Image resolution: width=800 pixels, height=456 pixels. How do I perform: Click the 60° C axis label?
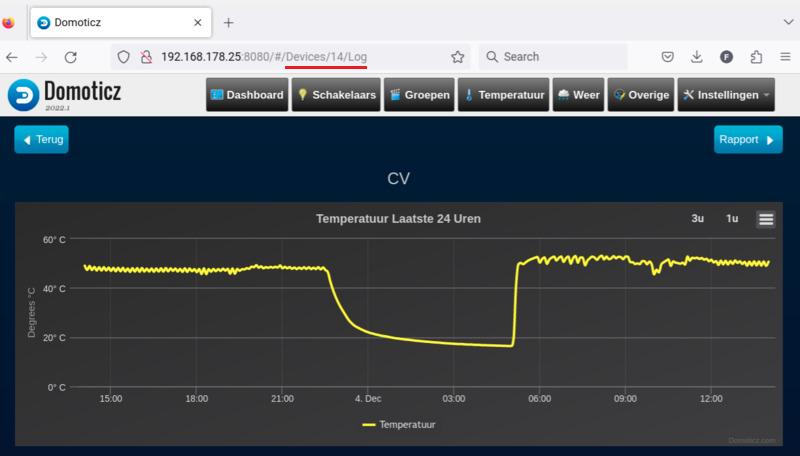54,239
